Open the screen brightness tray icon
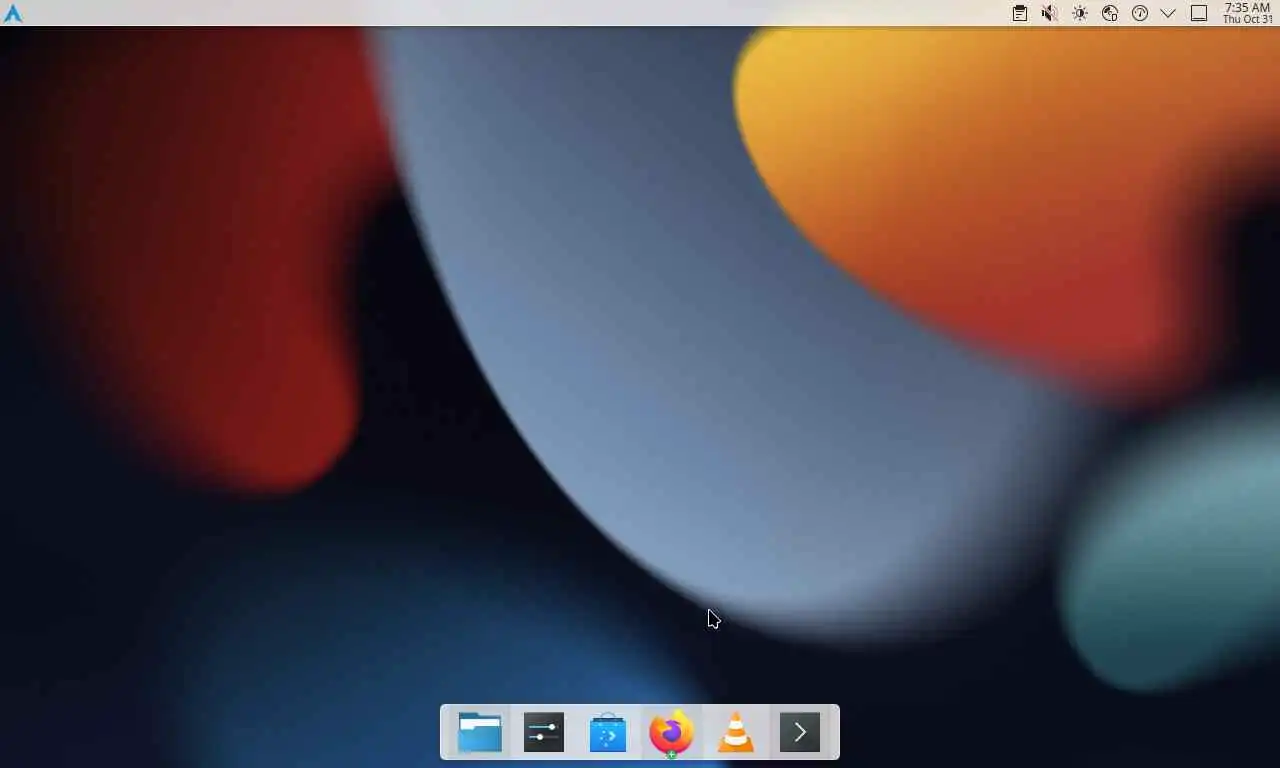 (x=1079, y=13)
